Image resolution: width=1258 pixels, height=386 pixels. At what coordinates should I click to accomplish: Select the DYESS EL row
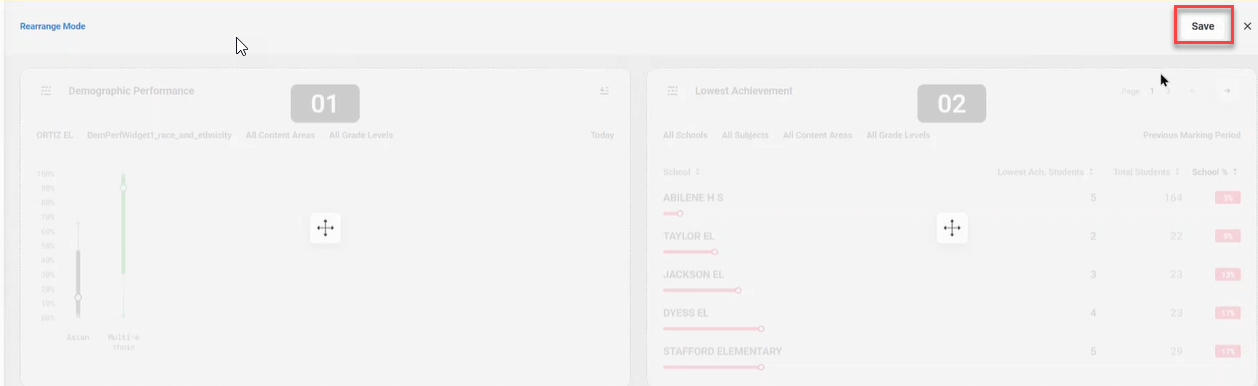[951, 318]
